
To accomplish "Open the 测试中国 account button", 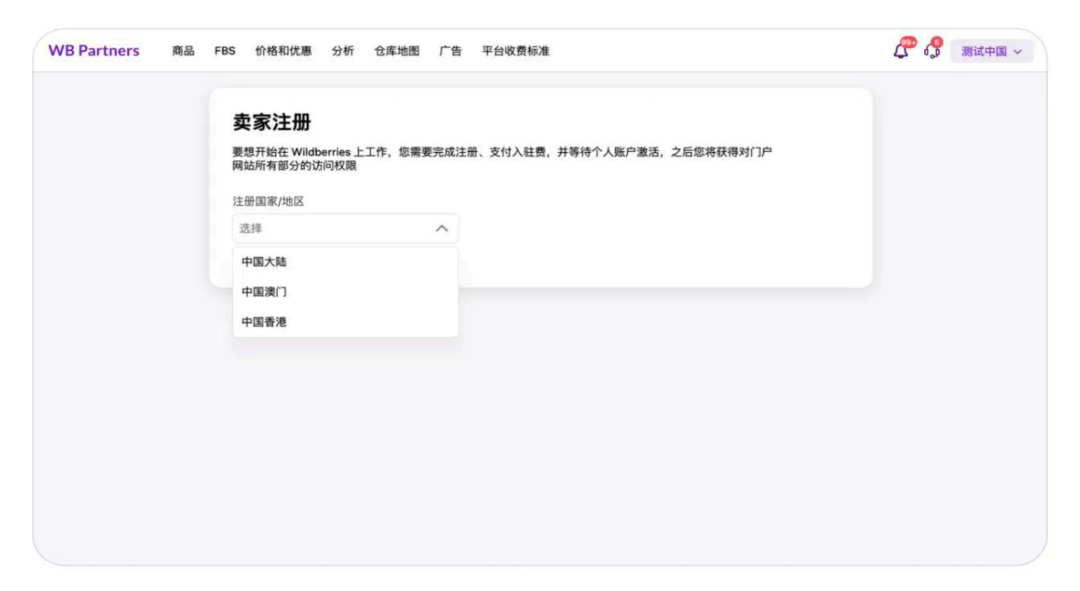I will tap(991, 51).
